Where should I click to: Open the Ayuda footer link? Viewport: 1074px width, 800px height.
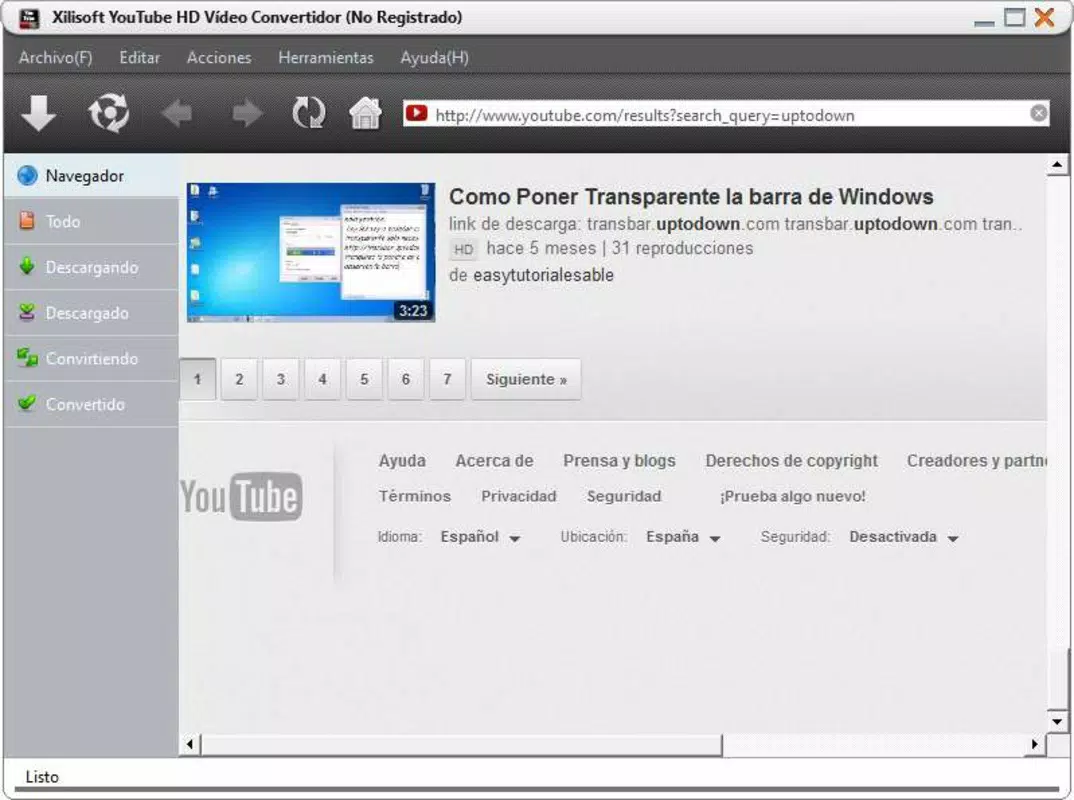pos(402,461)
